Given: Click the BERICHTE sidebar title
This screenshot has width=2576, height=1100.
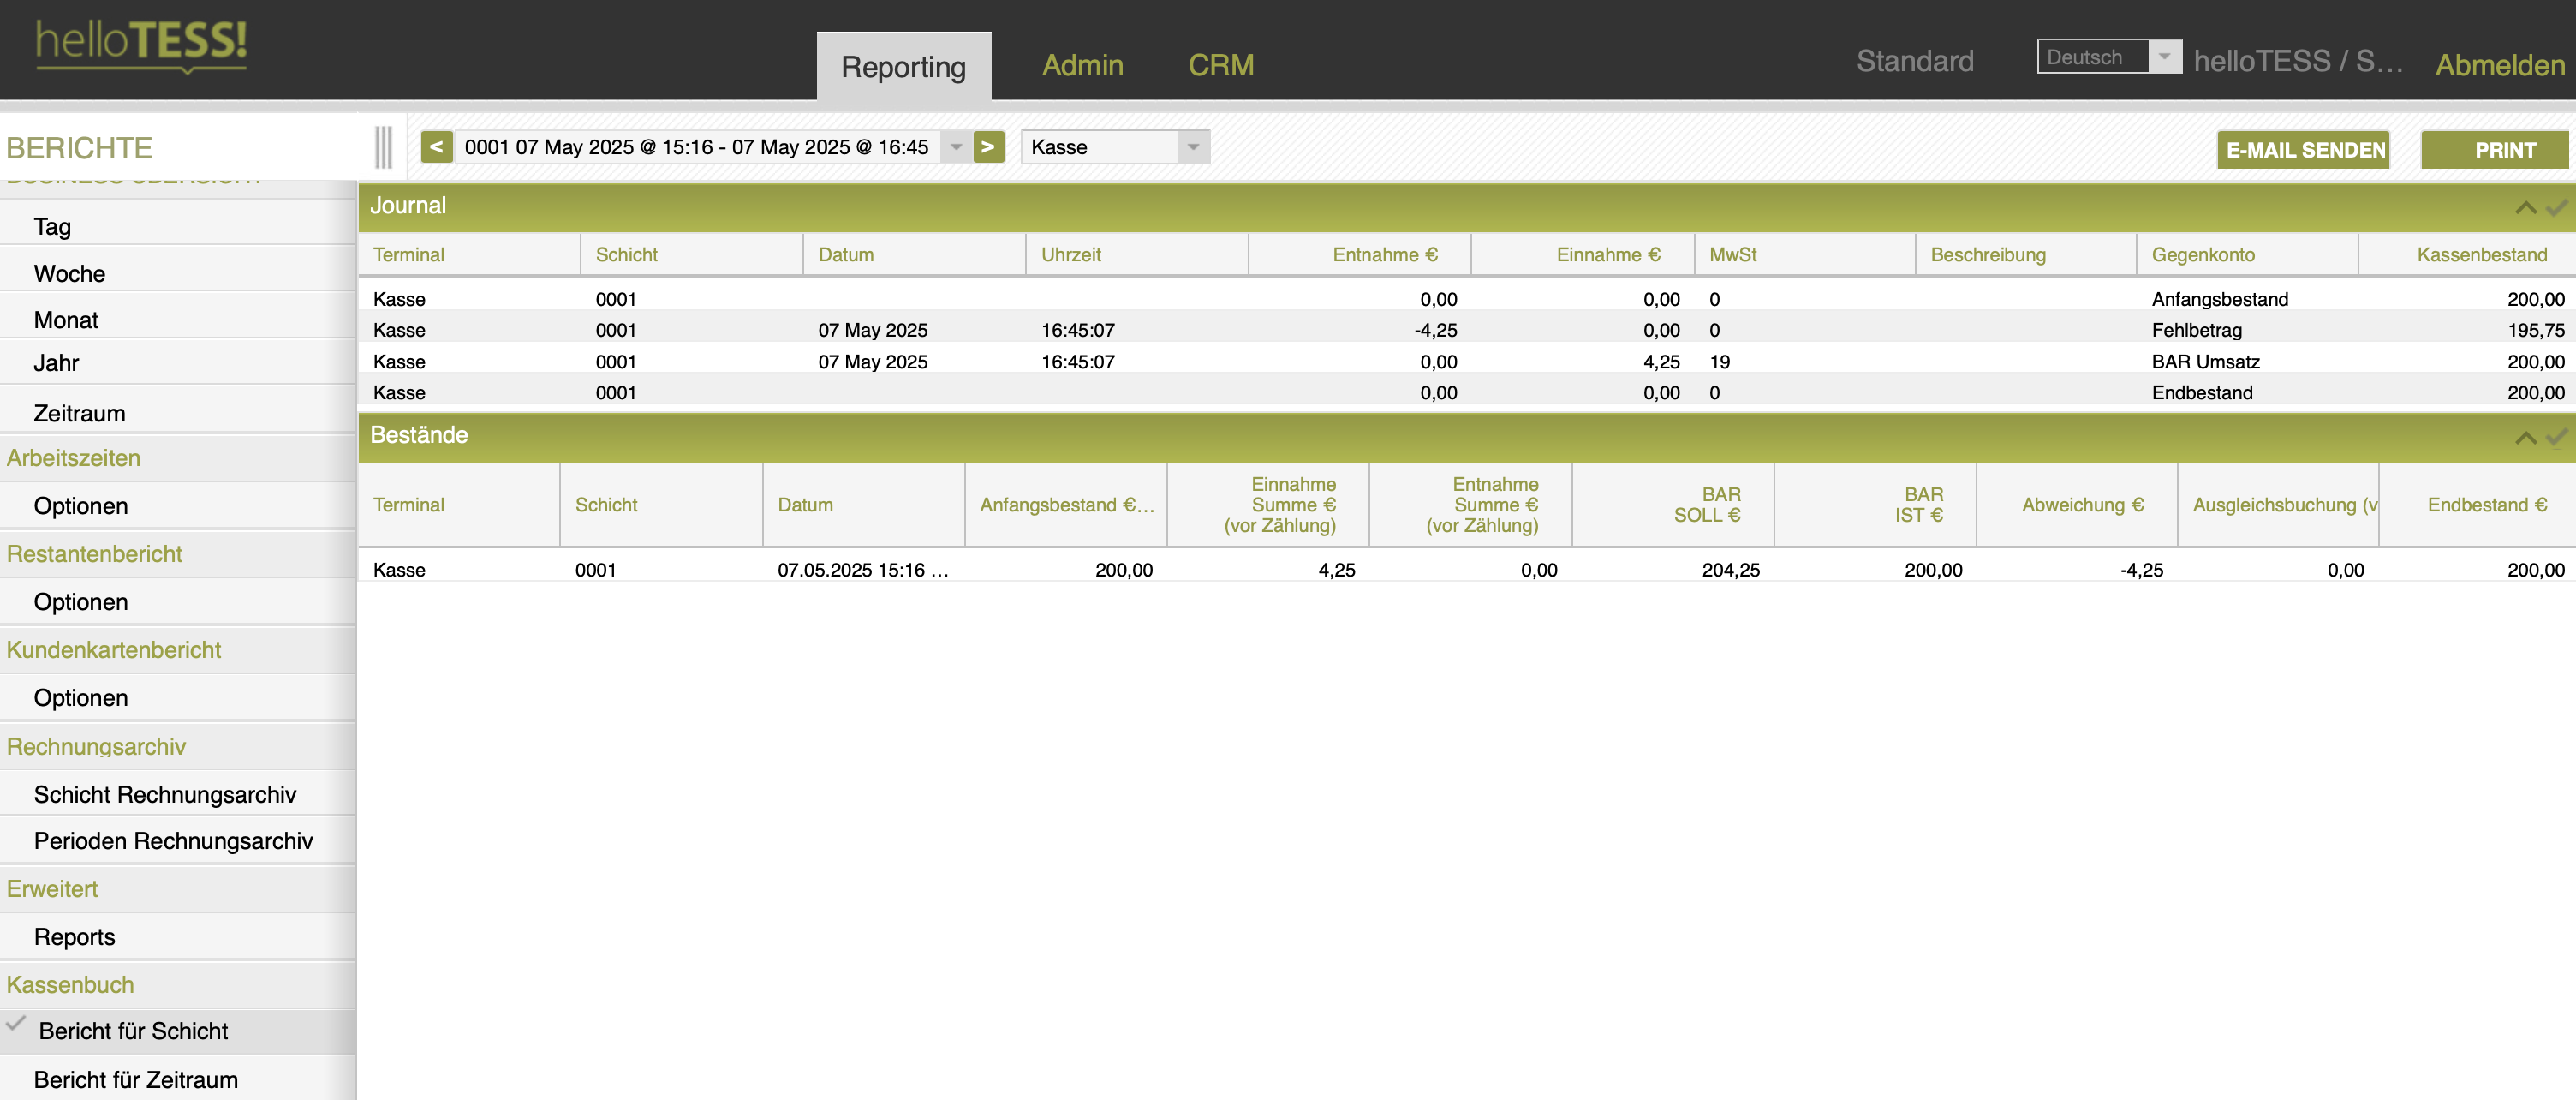Looking at the screenshot, I should (x=79, y=148).
